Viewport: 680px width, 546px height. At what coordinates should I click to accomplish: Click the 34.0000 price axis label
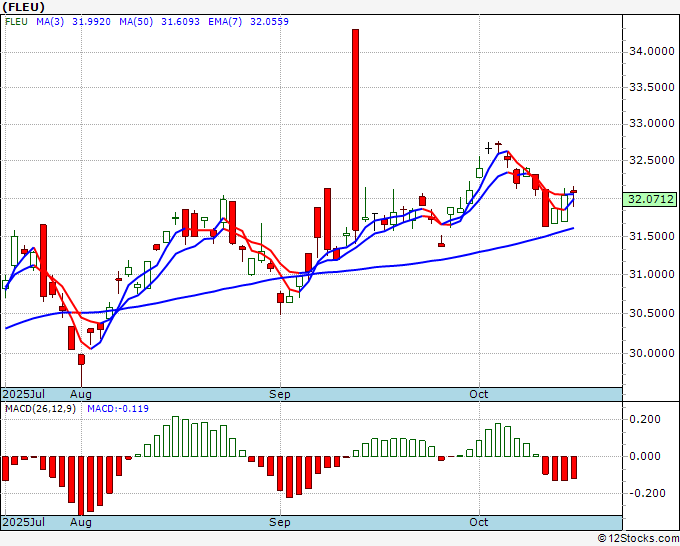652,52
